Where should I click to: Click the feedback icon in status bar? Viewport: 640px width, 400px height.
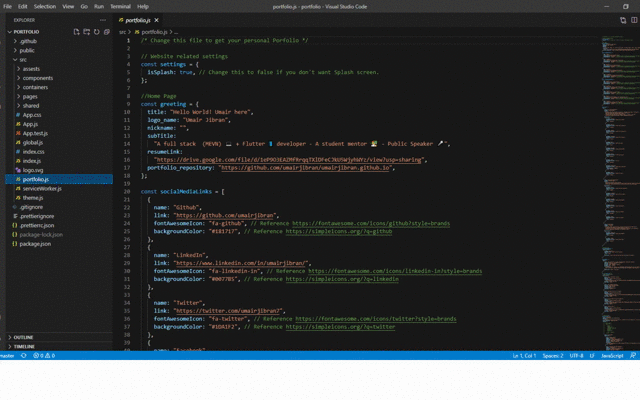(633, 356)
